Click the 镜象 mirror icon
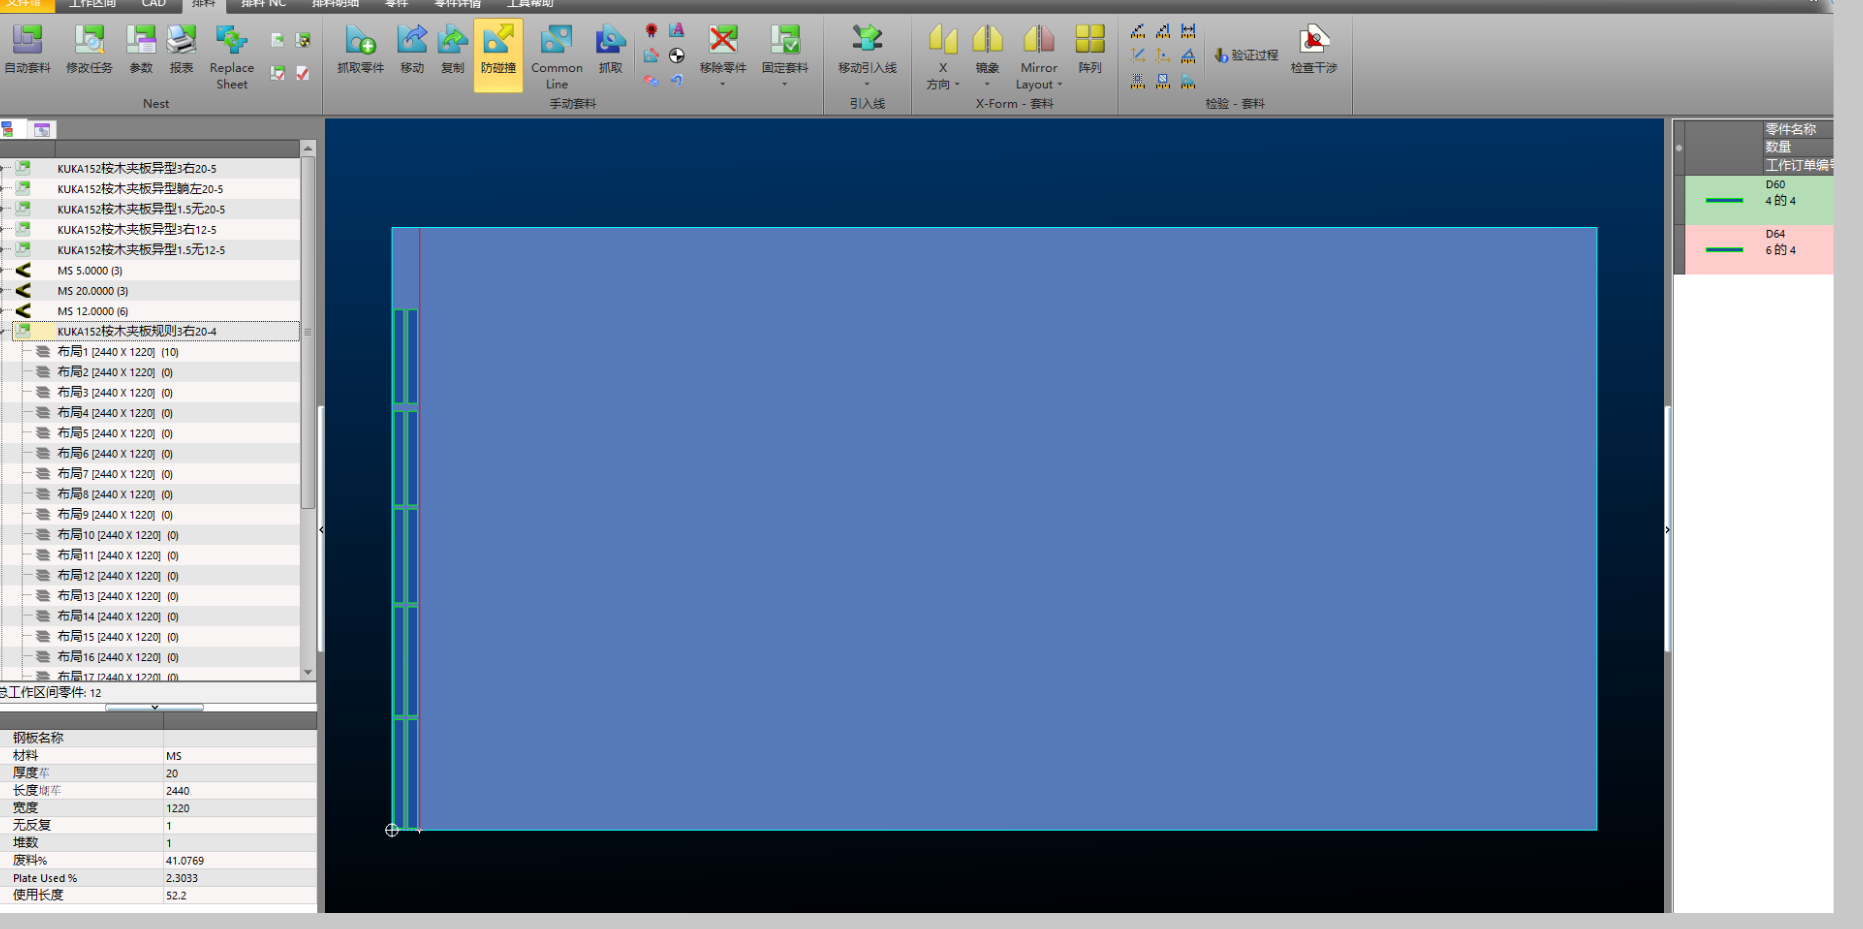The image size is (1863, 929). (987, 40)
